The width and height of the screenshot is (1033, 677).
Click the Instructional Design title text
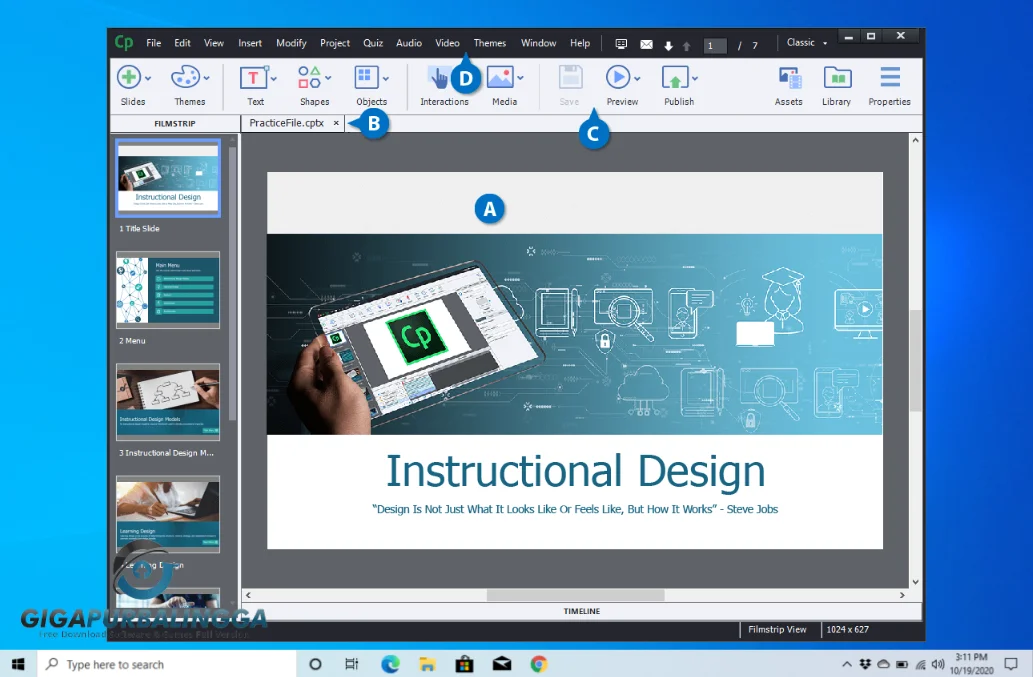(x=575, y=471)
